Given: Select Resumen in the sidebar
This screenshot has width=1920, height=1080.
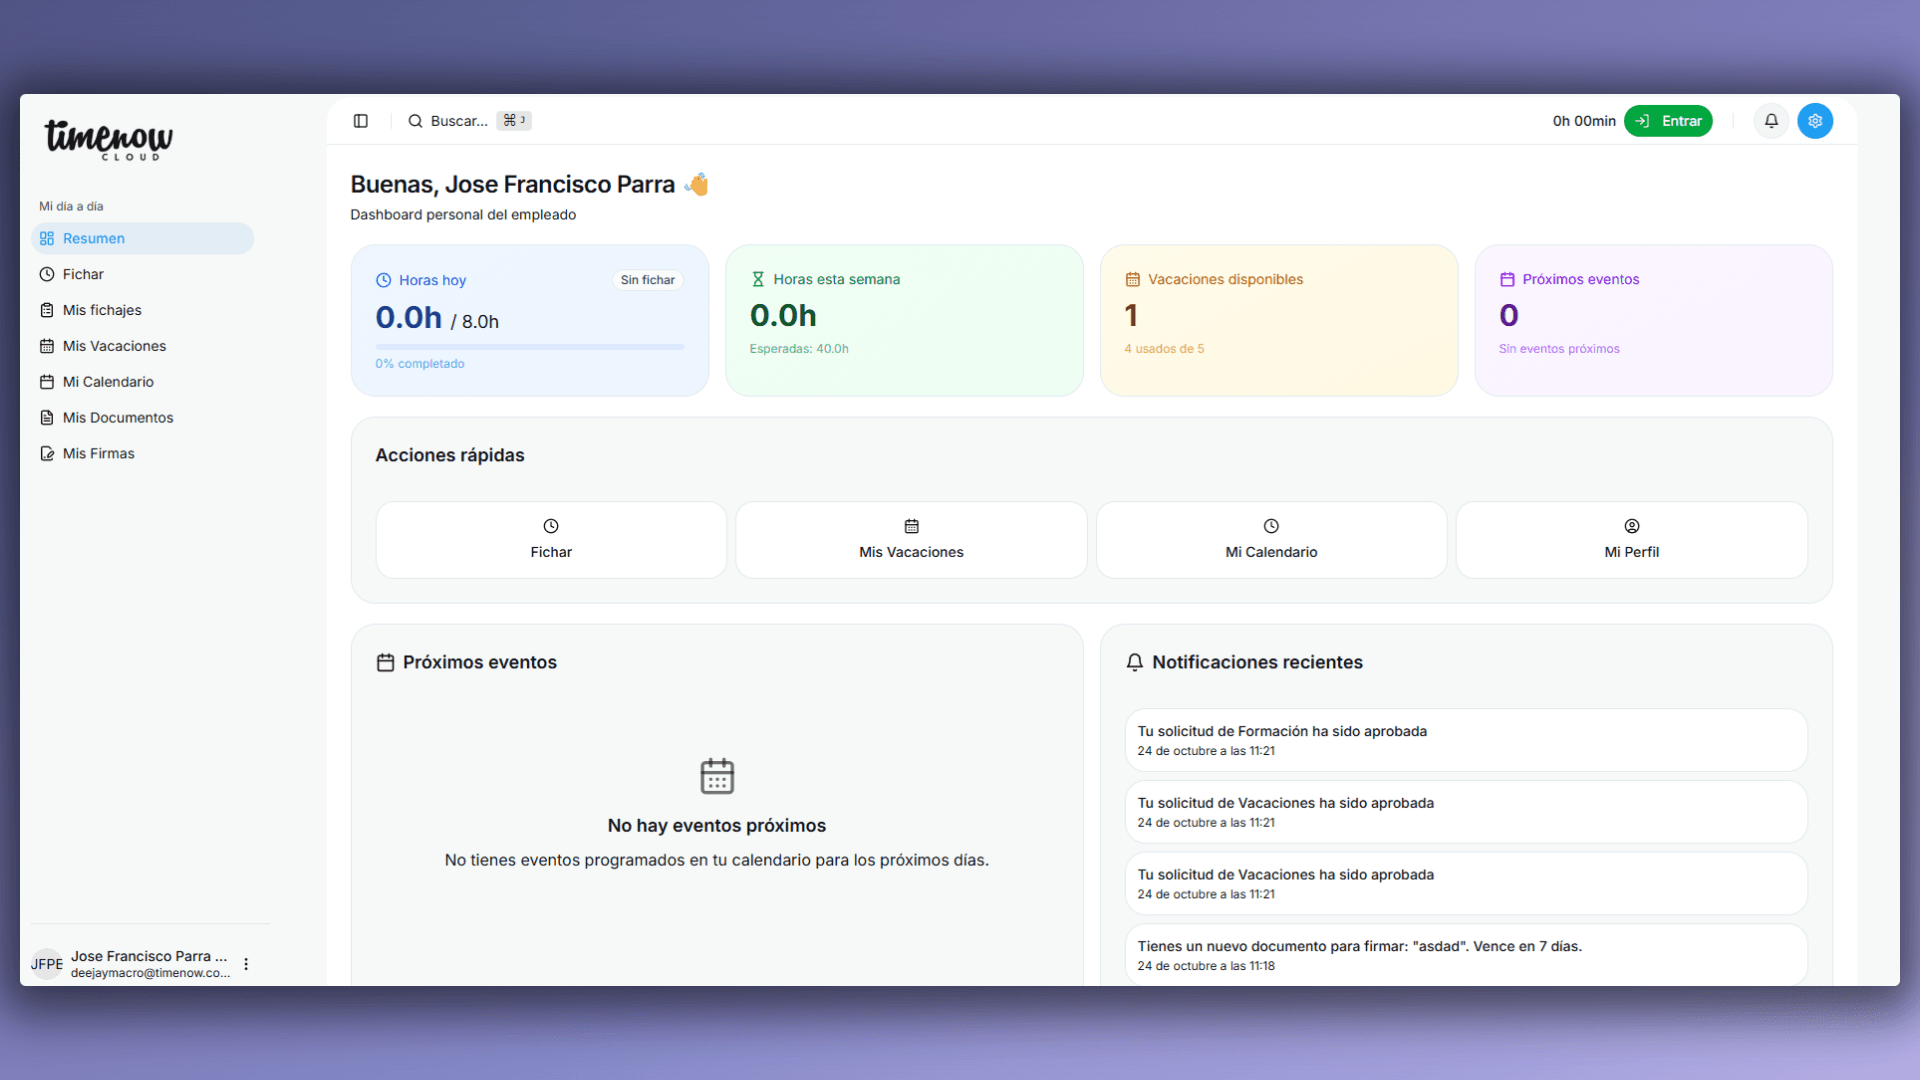Looking at the screenshot, I should click(93, 238).
